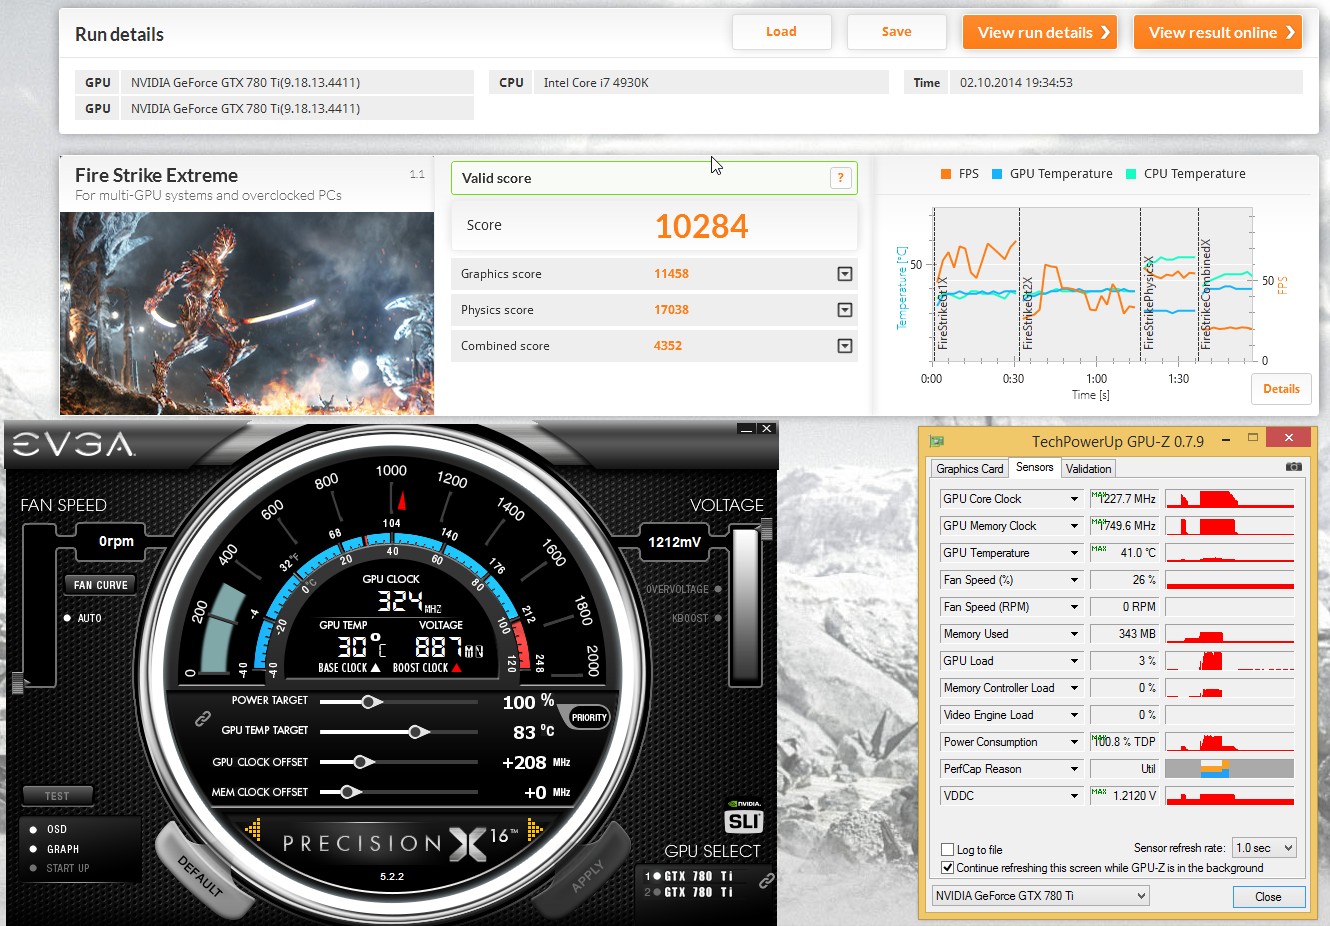
Task: Click the Fan Speed vertical slider handle
Action: tap(17, 683)
